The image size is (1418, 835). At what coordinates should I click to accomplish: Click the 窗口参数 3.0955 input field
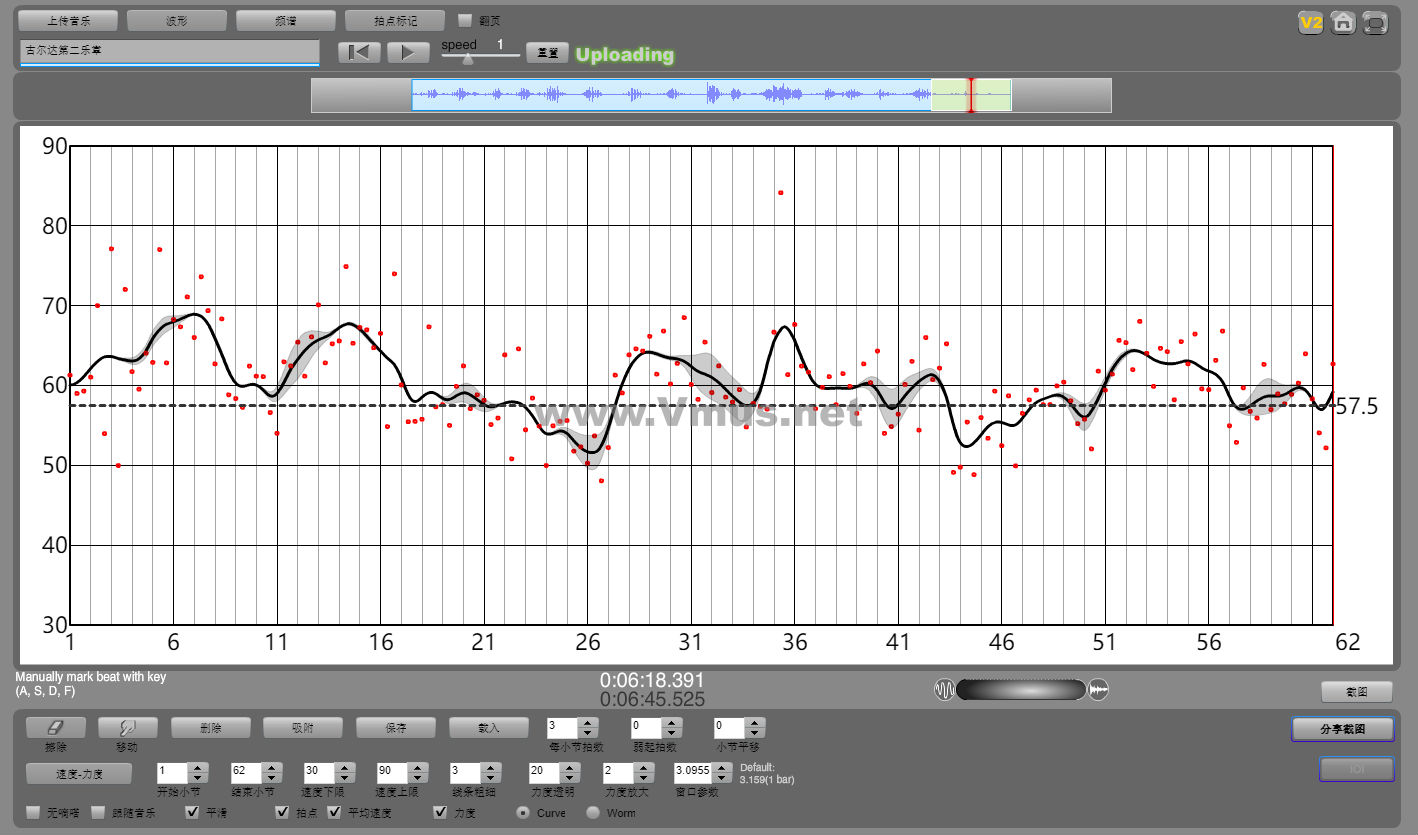click(x=692, y=773)
